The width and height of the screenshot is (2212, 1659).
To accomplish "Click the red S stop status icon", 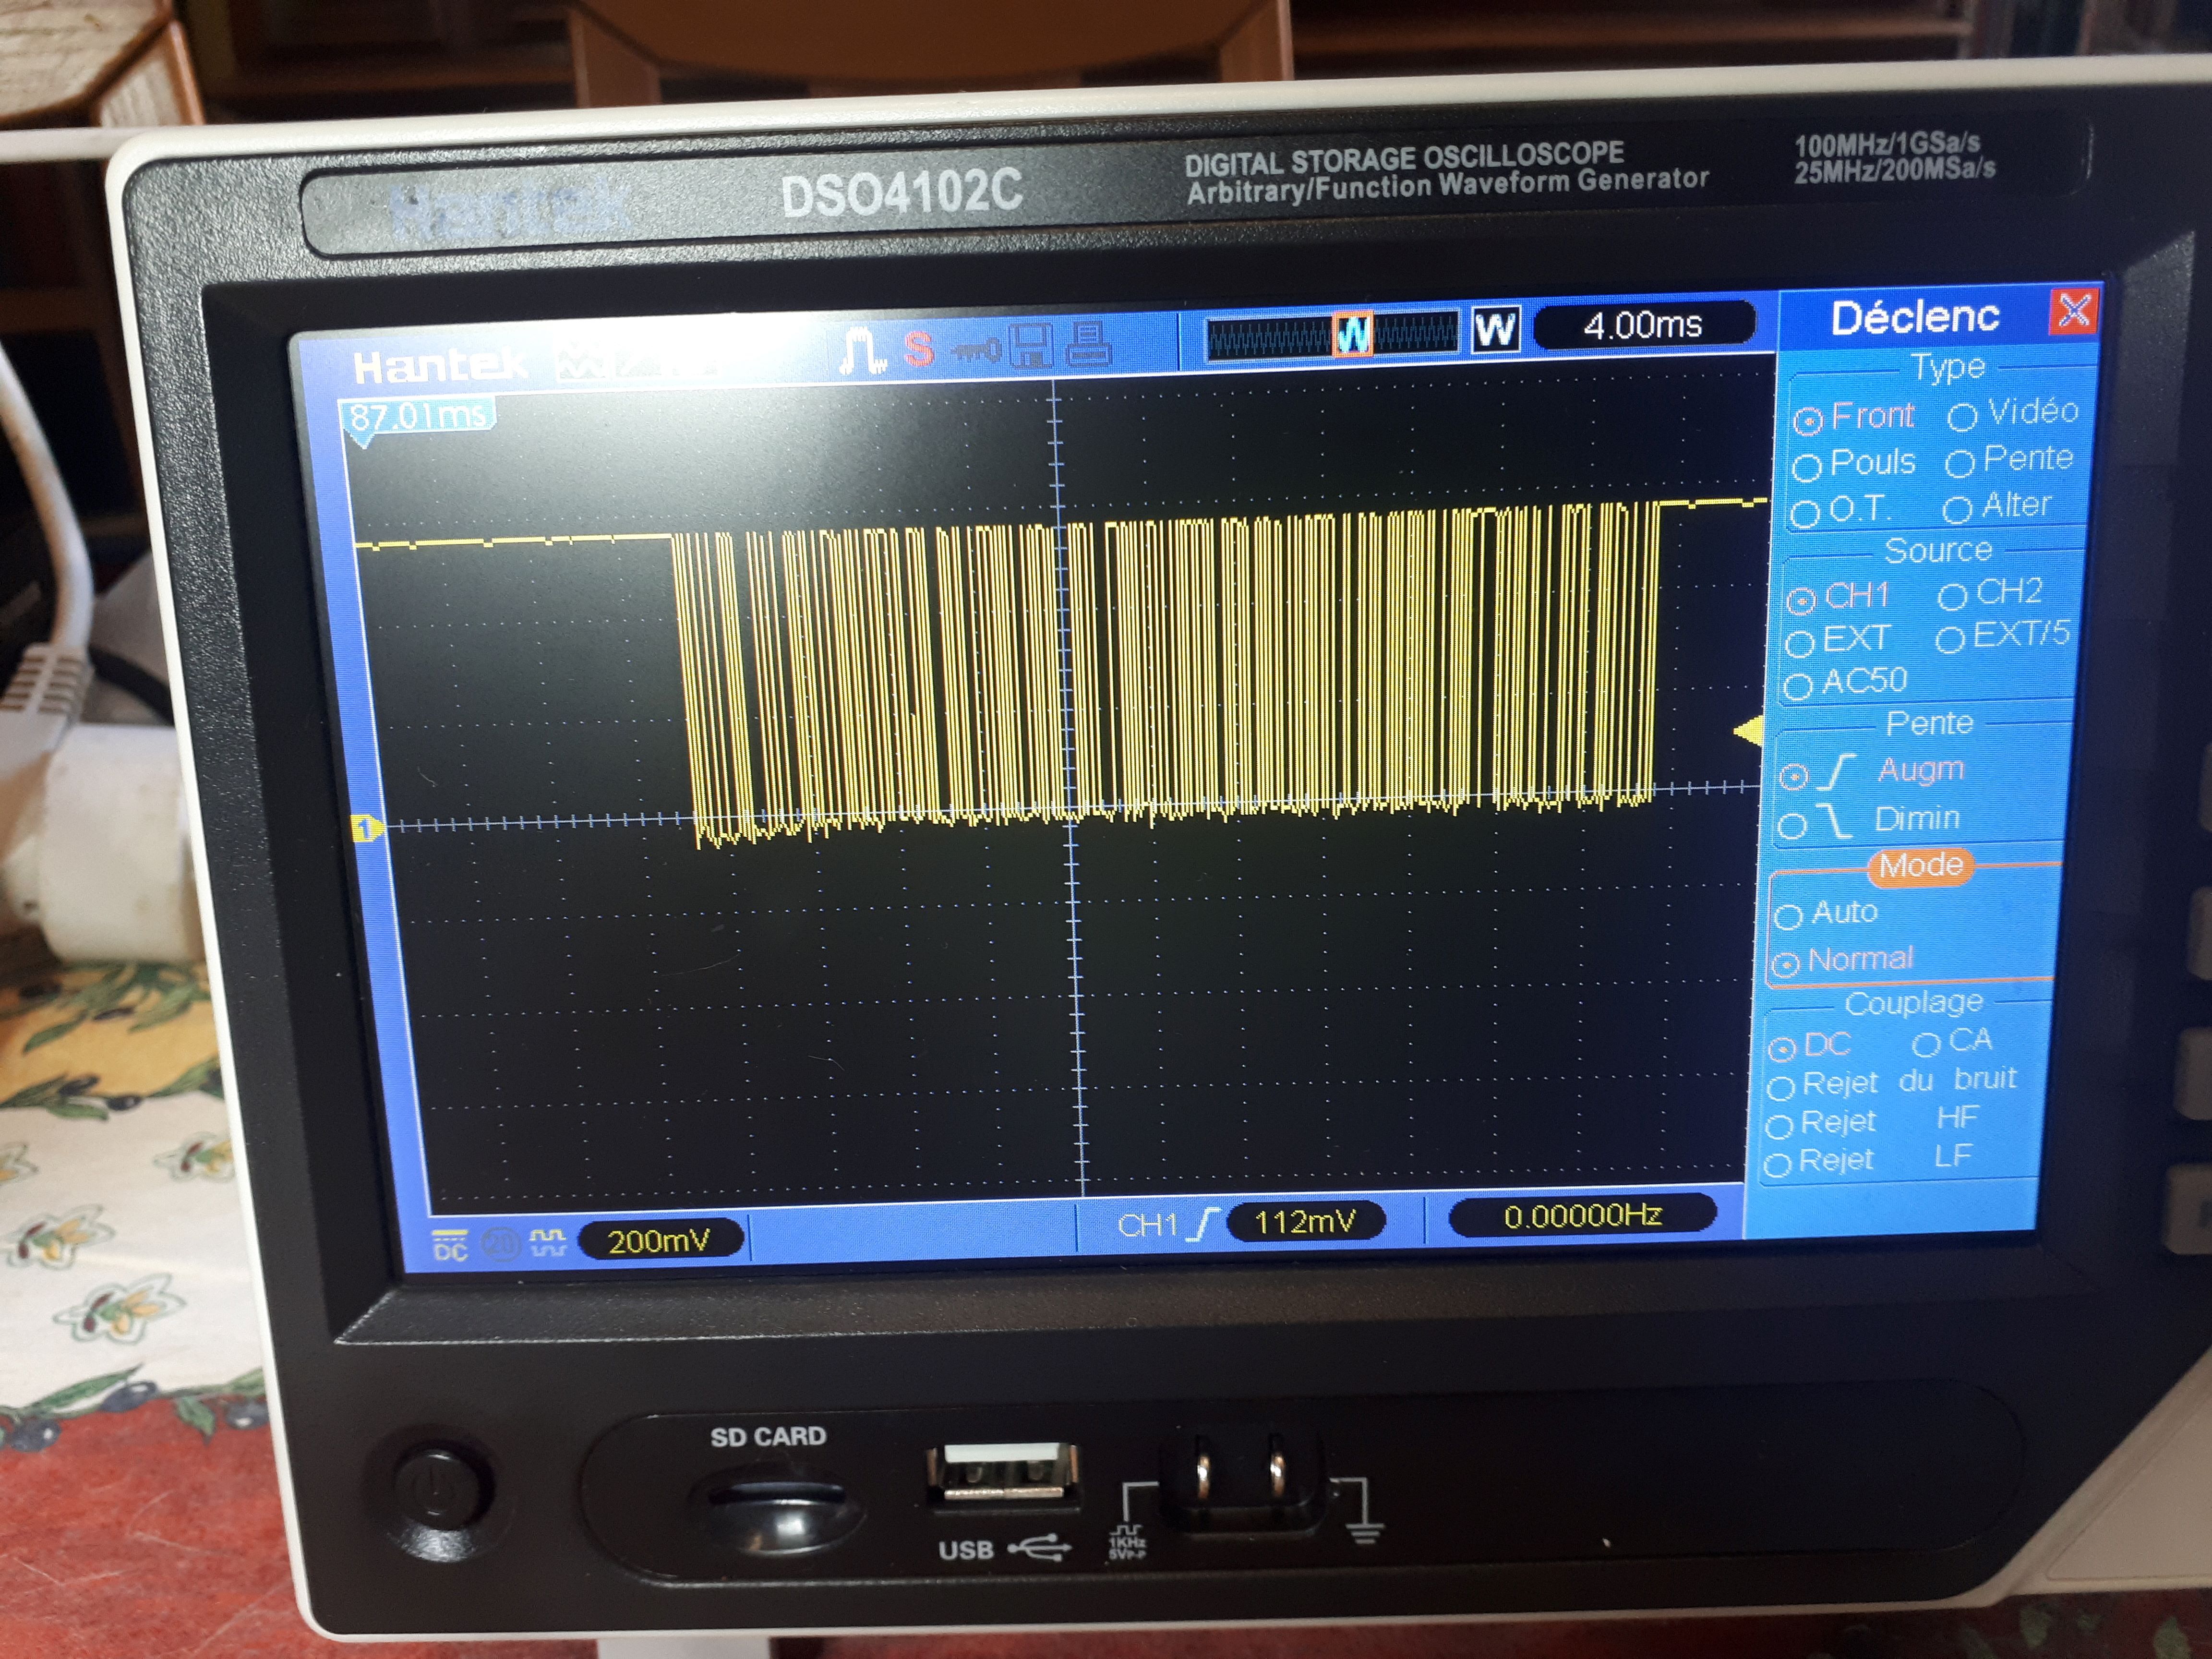I will tap(918, 350).
